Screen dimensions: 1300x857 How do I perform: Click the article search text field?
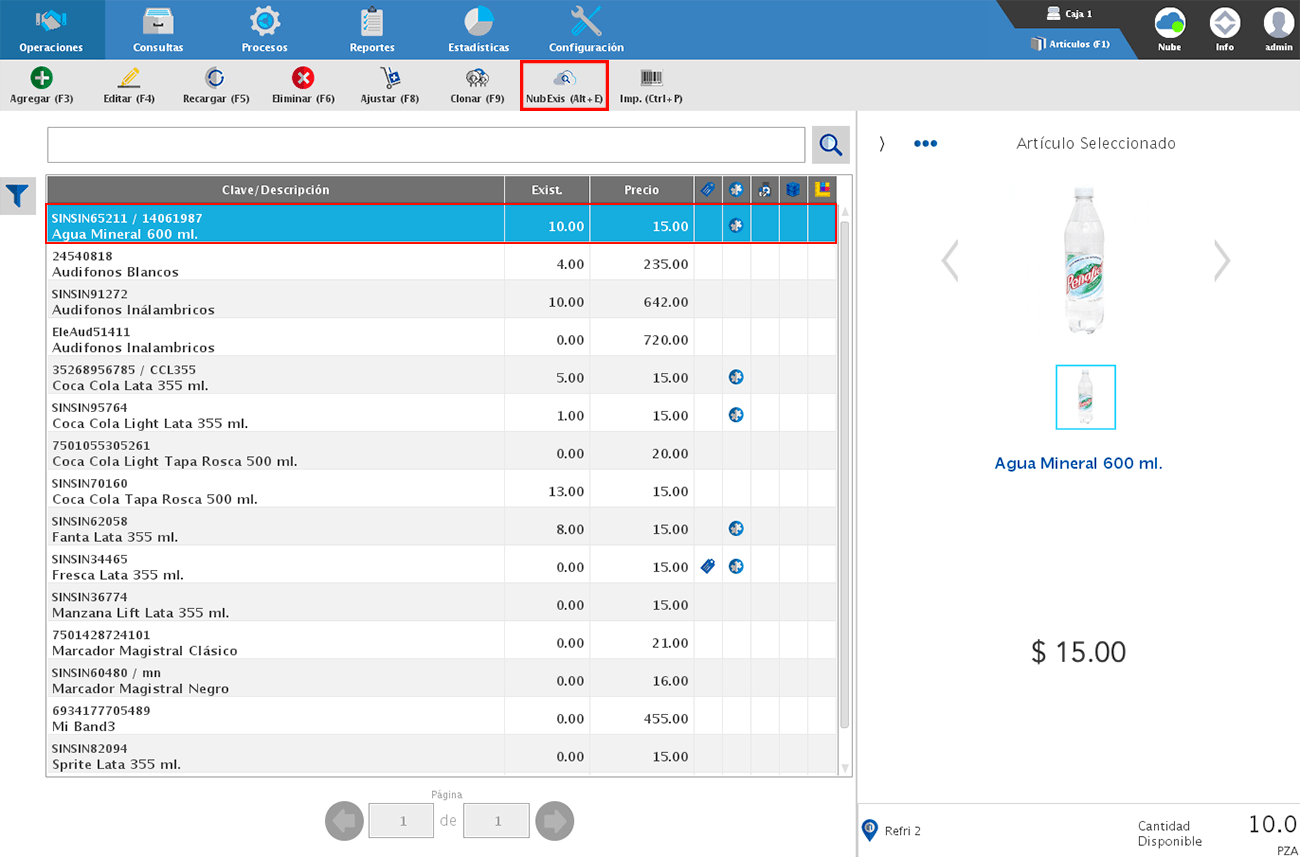425,145
